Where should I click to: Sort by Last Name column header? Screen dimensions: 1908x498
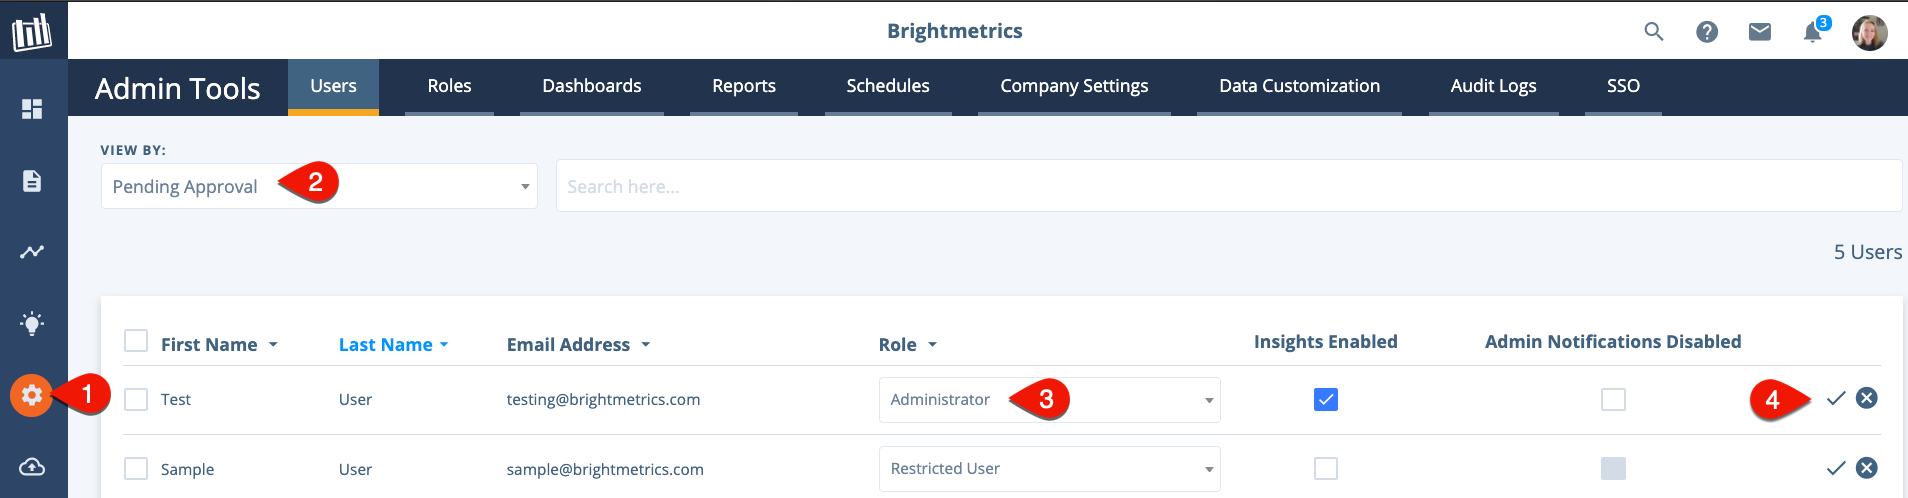(x=394, y=344)
